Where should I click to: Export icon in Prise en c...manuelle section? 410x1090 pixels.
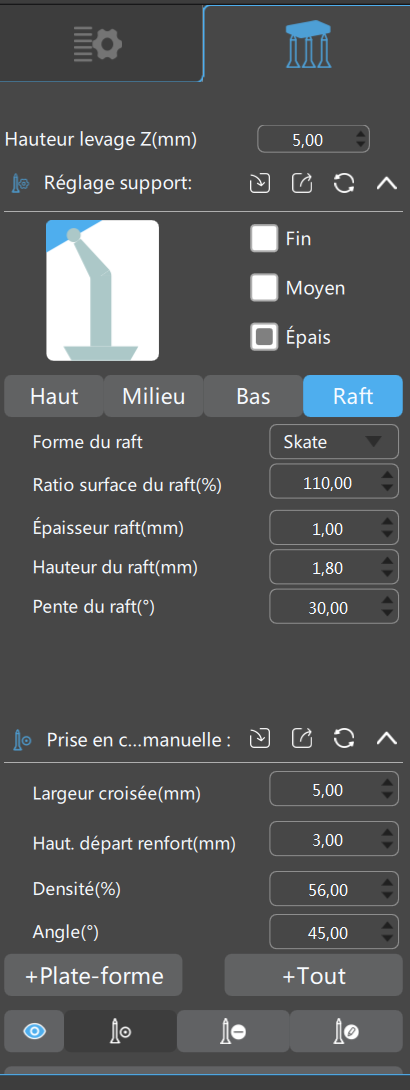pos(302,738)
